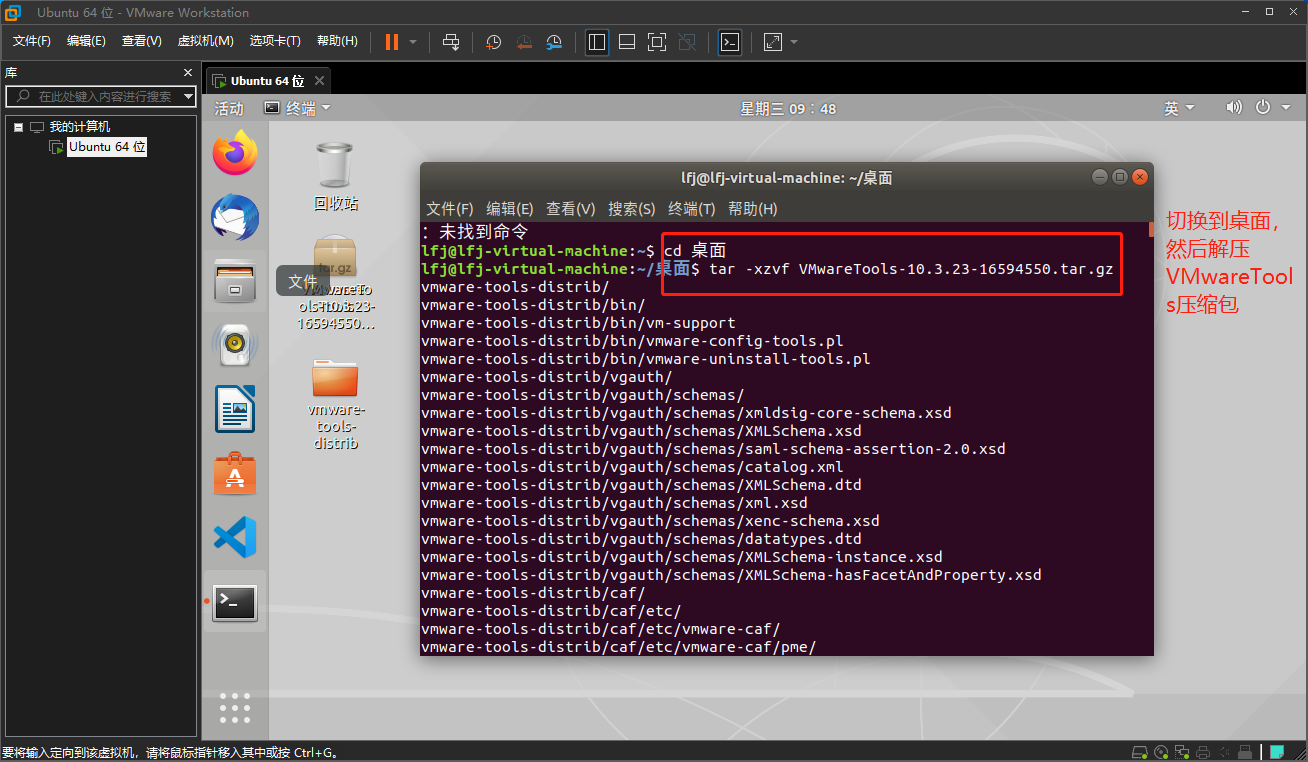Viewport: 1308px width, 762px height.
Task: Open the Files manager from the dock
Action: pos(235,281)
